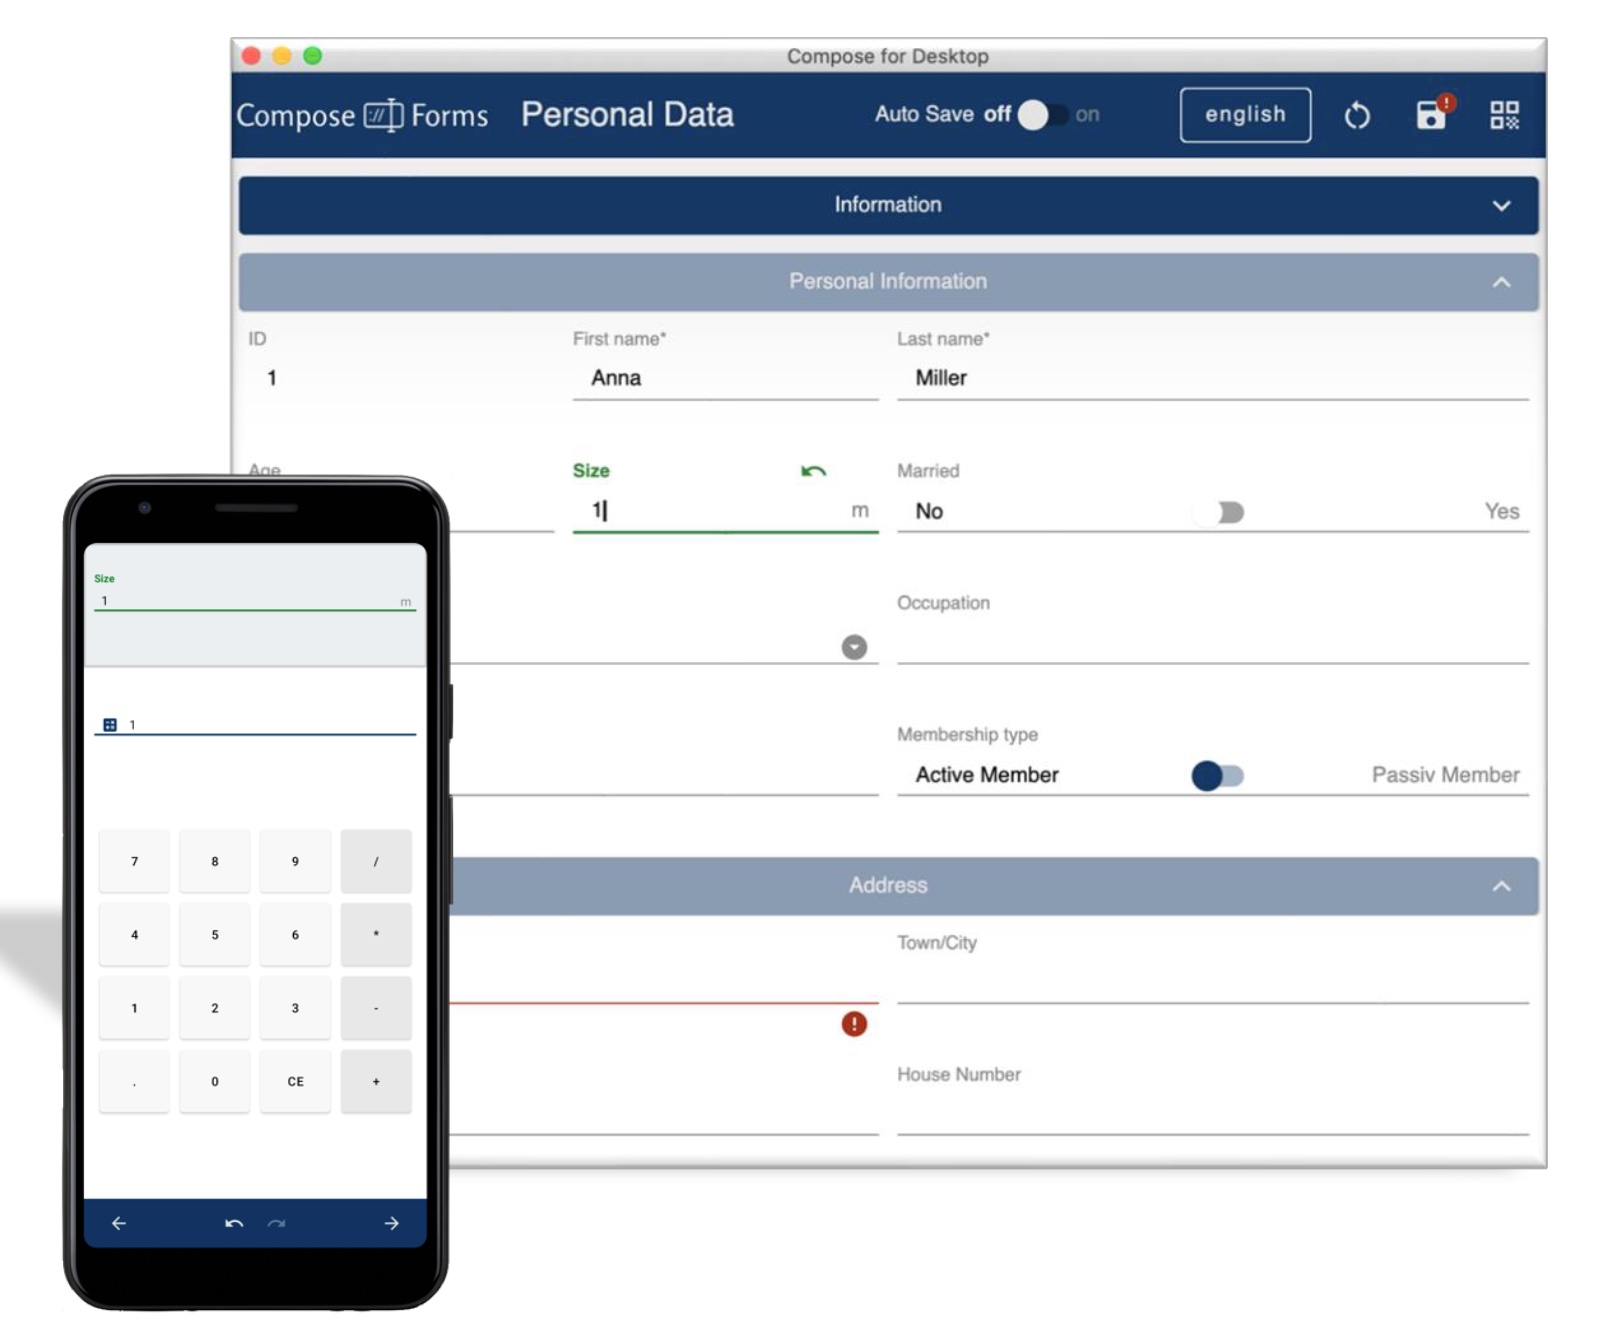Click the forward arrow on phone bottom bar
1608x1332 pixels.
[x=391, y=1223]
